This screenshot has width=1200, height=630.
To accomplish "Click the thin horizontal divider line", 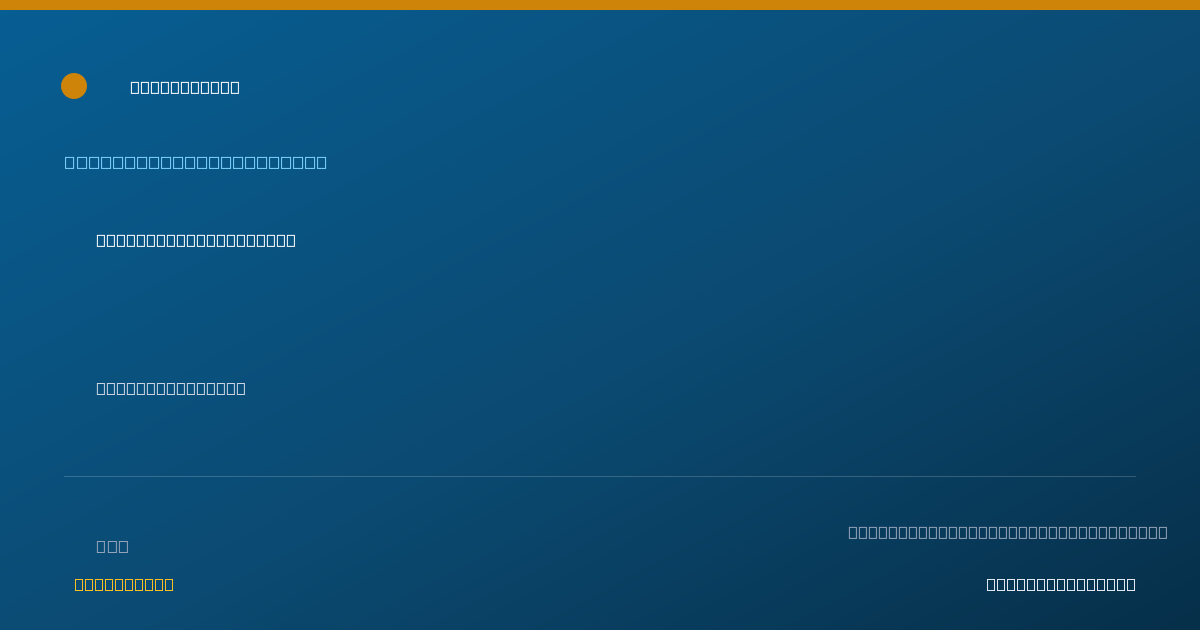I will pos(600,476).
